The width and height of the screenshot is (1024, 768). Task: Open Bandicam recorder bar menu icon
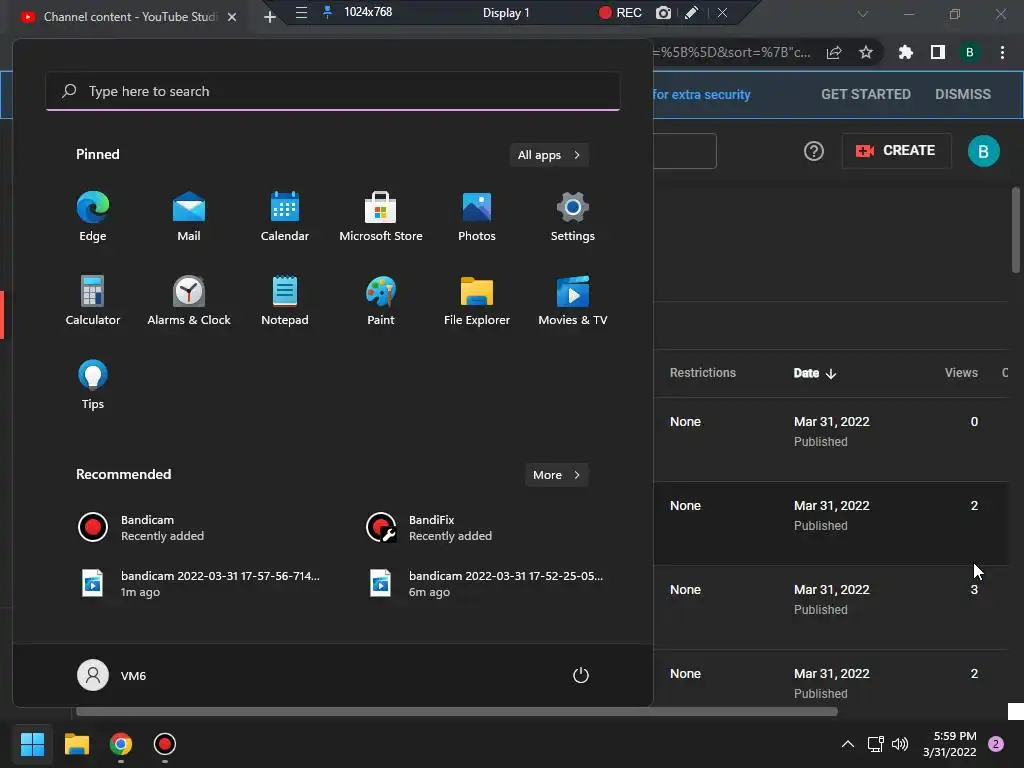[301, 12]
